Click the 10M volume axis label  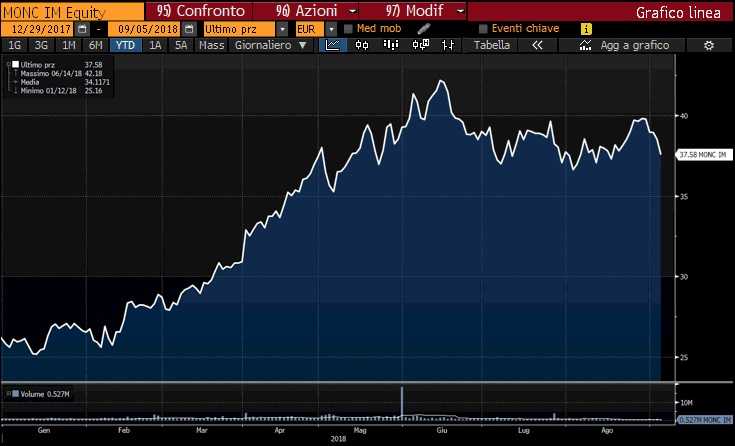[x=686, y=402]
